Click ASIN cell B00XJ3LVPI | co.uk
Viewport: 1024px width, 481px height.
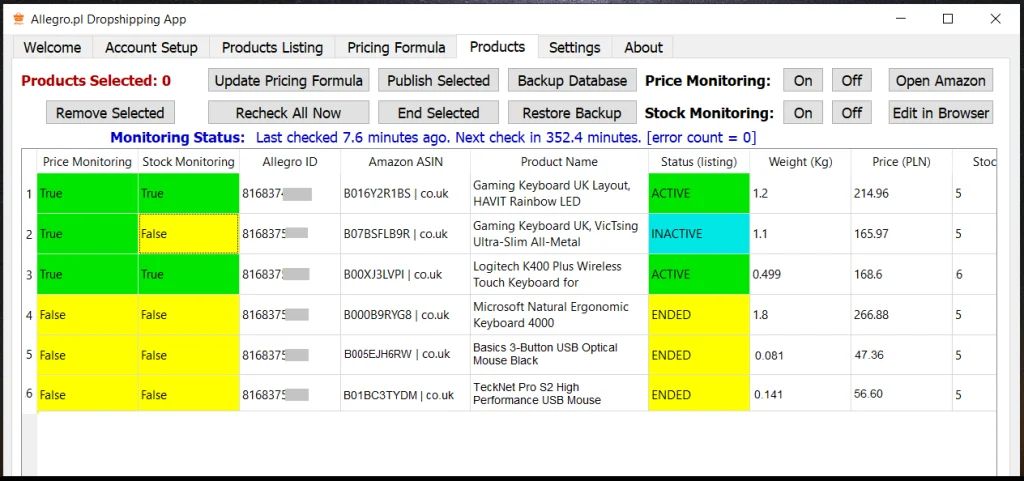pos(406,274)
